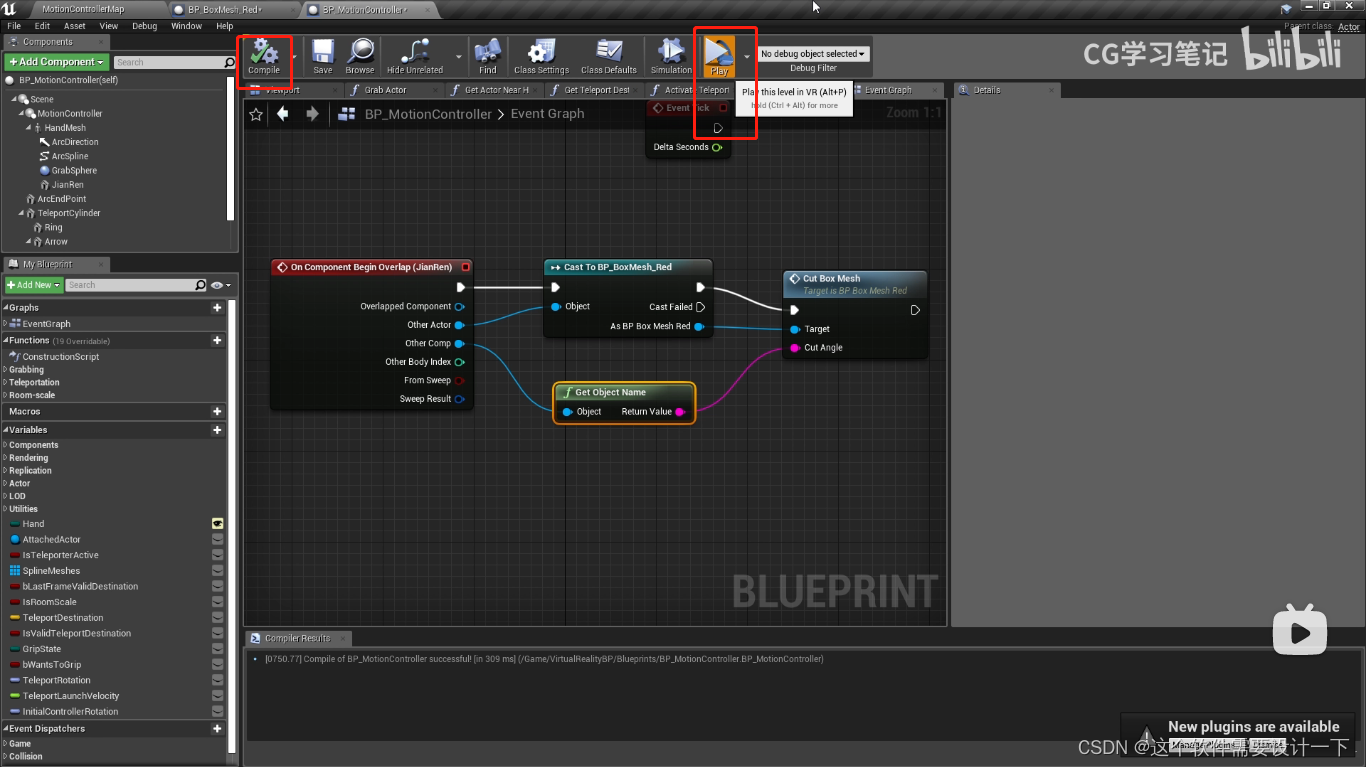Image resolution: width=1366 pixels, height=767 pixels.
Task: Add new graph with Graphs plus icon
Action: [x=217, y=308]
